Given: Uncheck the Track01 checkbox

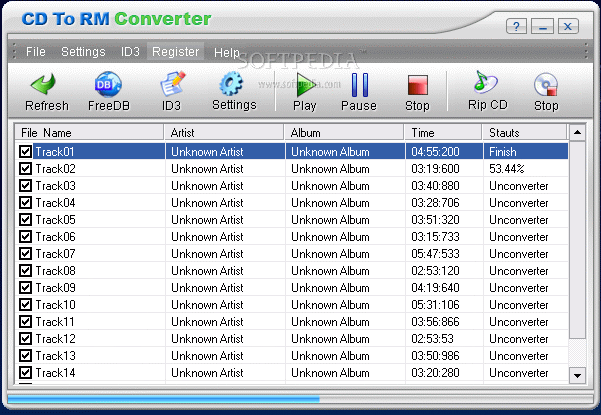Looking at the screenshot, I should (25, 151).
